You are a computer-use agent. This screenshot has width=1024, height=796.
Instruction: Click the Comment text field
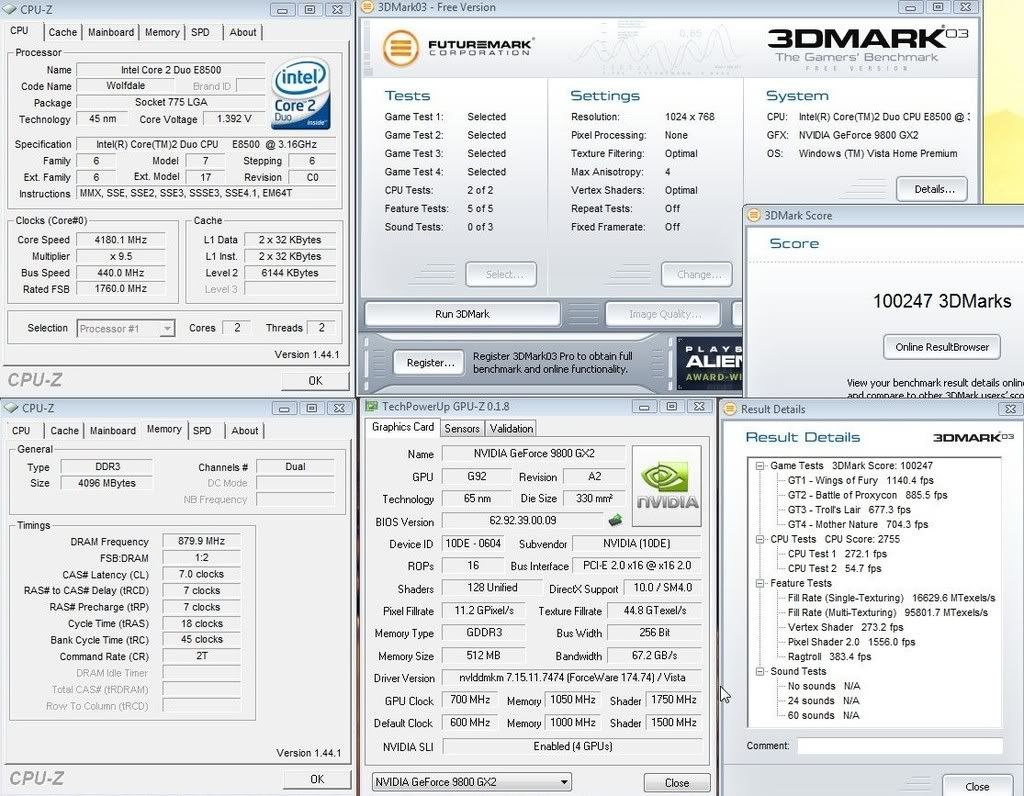tap(899, 746)
